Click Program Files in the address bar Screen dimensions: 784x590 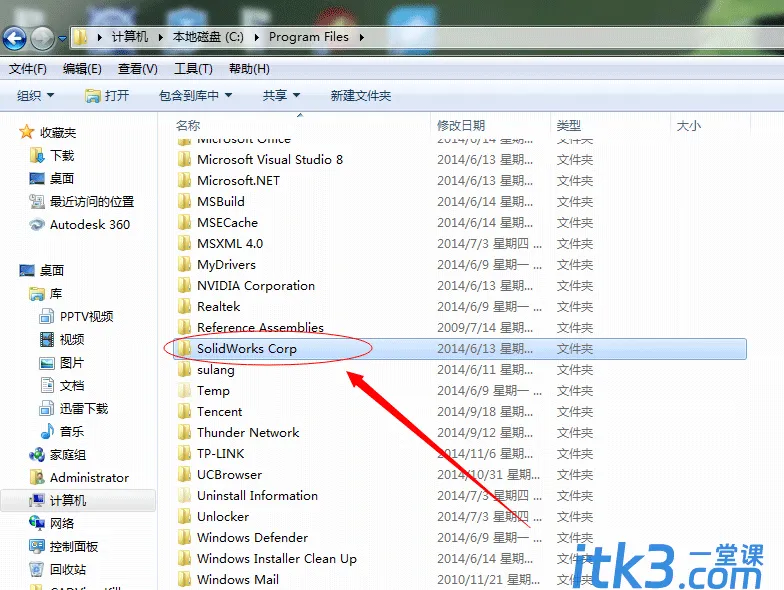308,37
